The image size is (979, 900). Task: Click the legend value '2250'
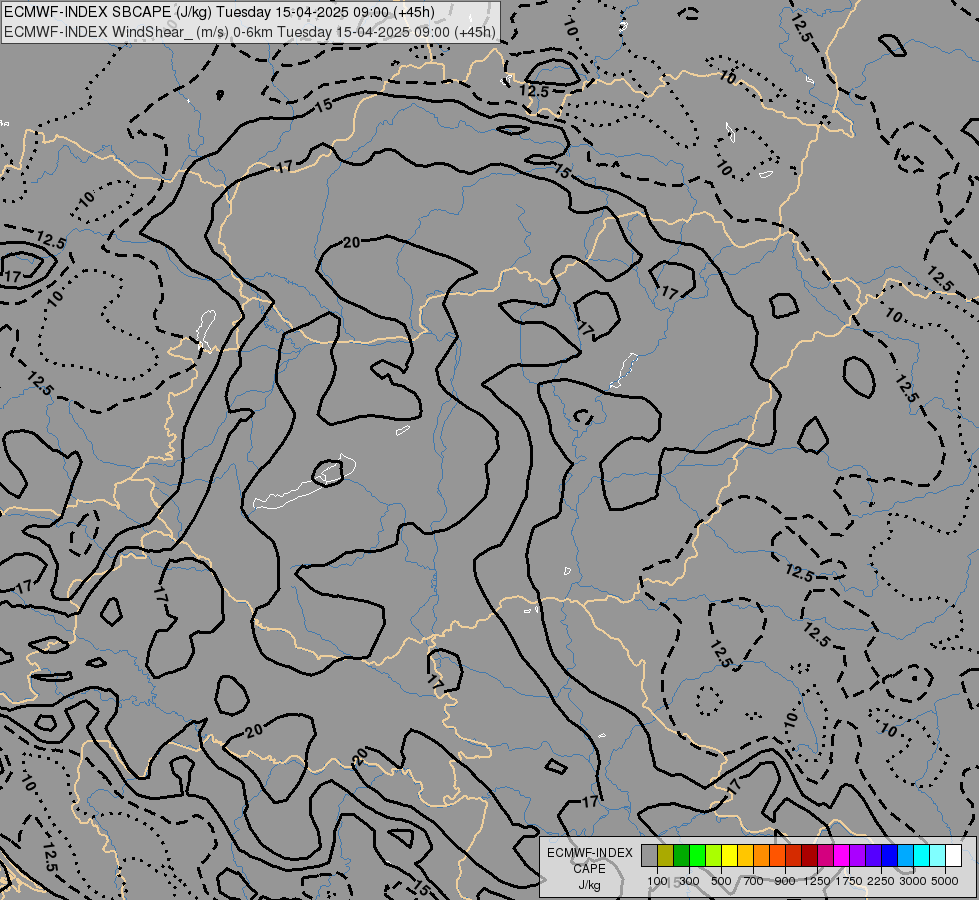(x=881, y=881)
